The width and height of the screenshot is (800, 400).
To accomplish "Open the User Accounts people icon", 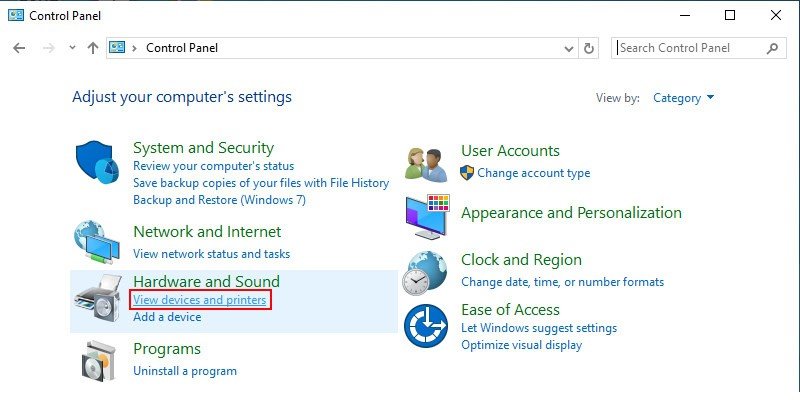I will (426, 163).
